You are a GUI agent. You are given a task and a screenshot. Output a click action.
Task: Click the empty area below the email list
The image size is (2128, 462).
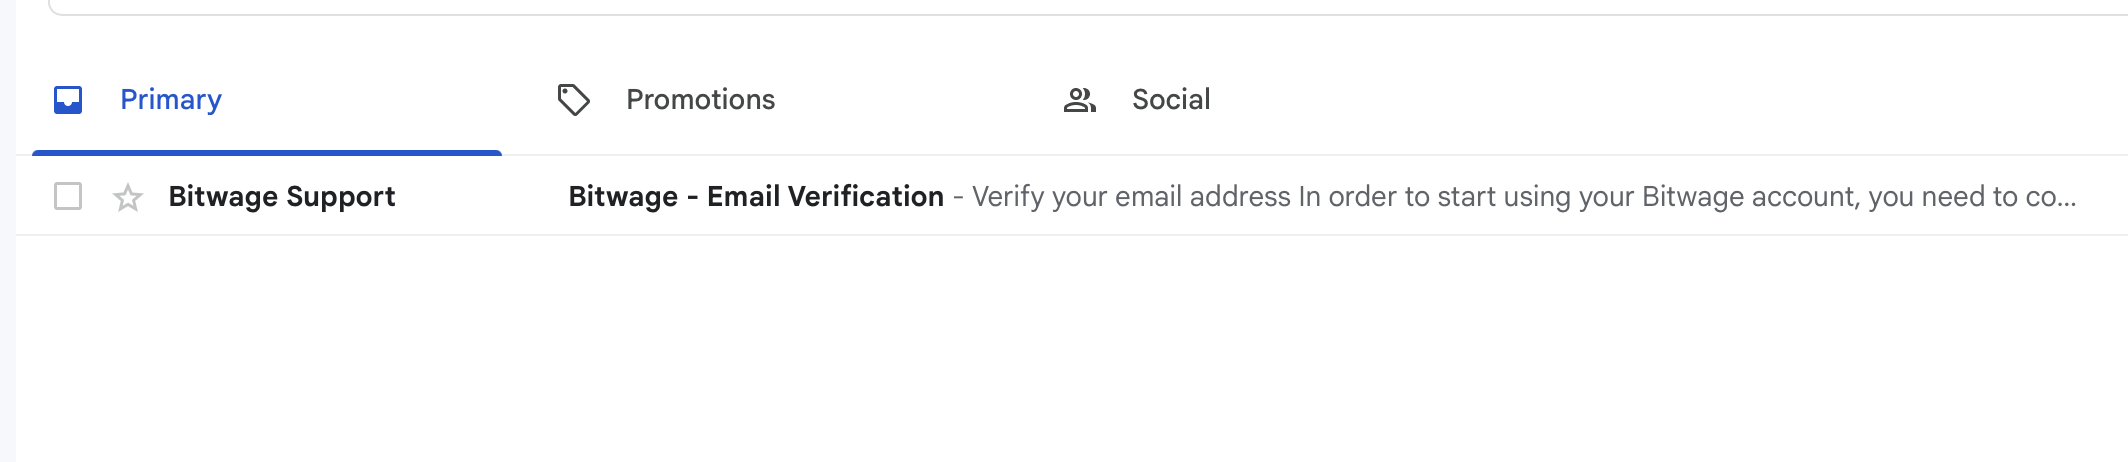coord(1070,350)
